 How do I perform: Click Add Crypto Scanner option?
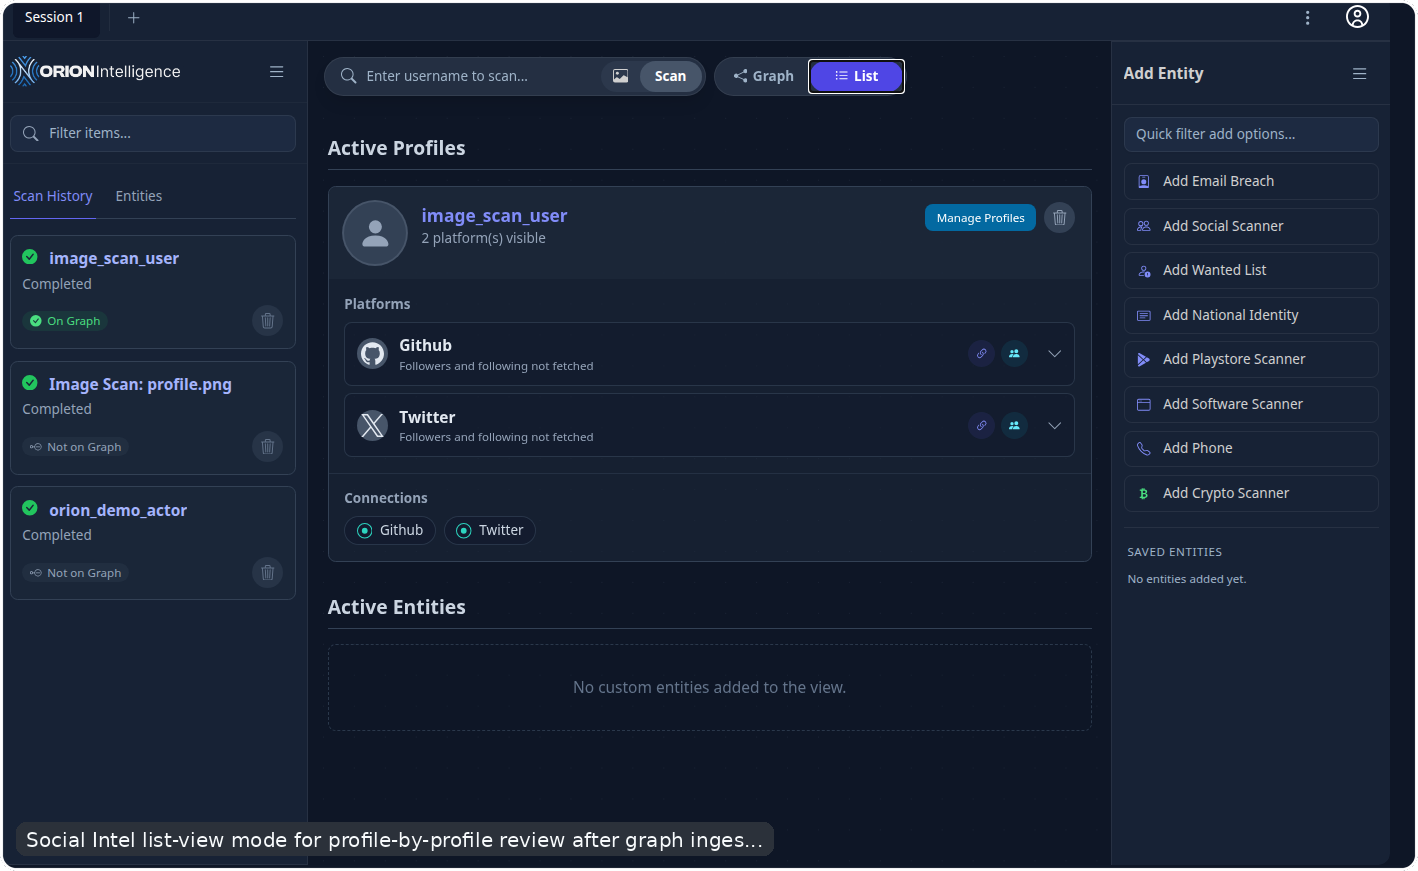1251,494
